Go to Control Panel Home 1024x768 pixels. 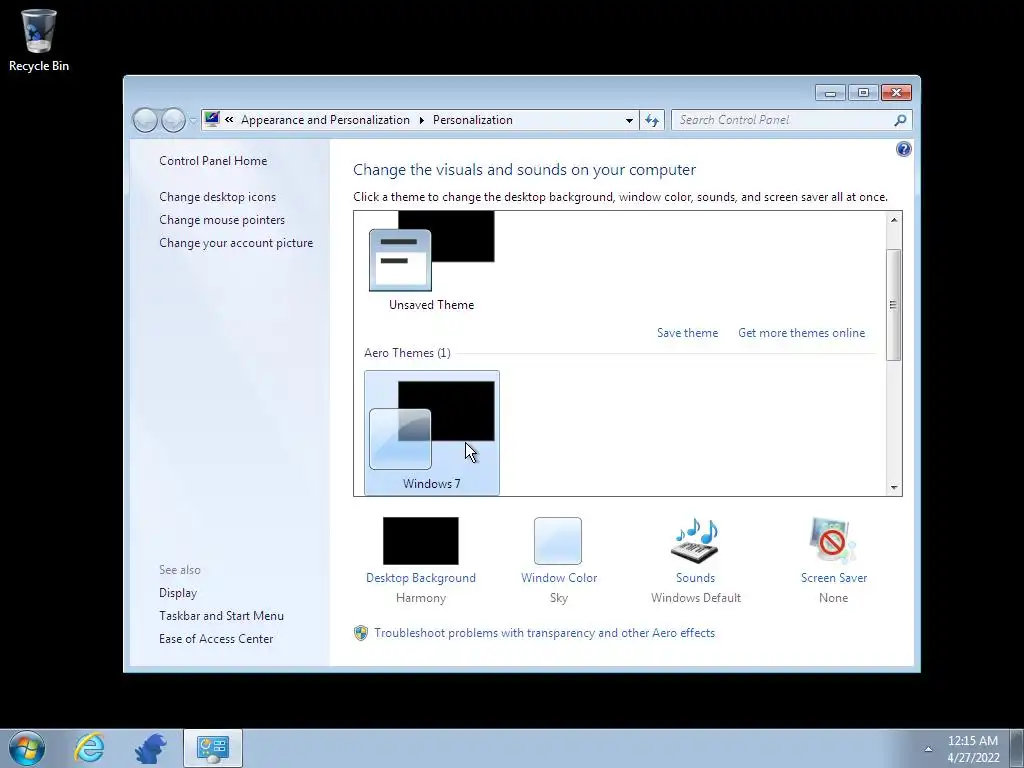pos(213,161)
